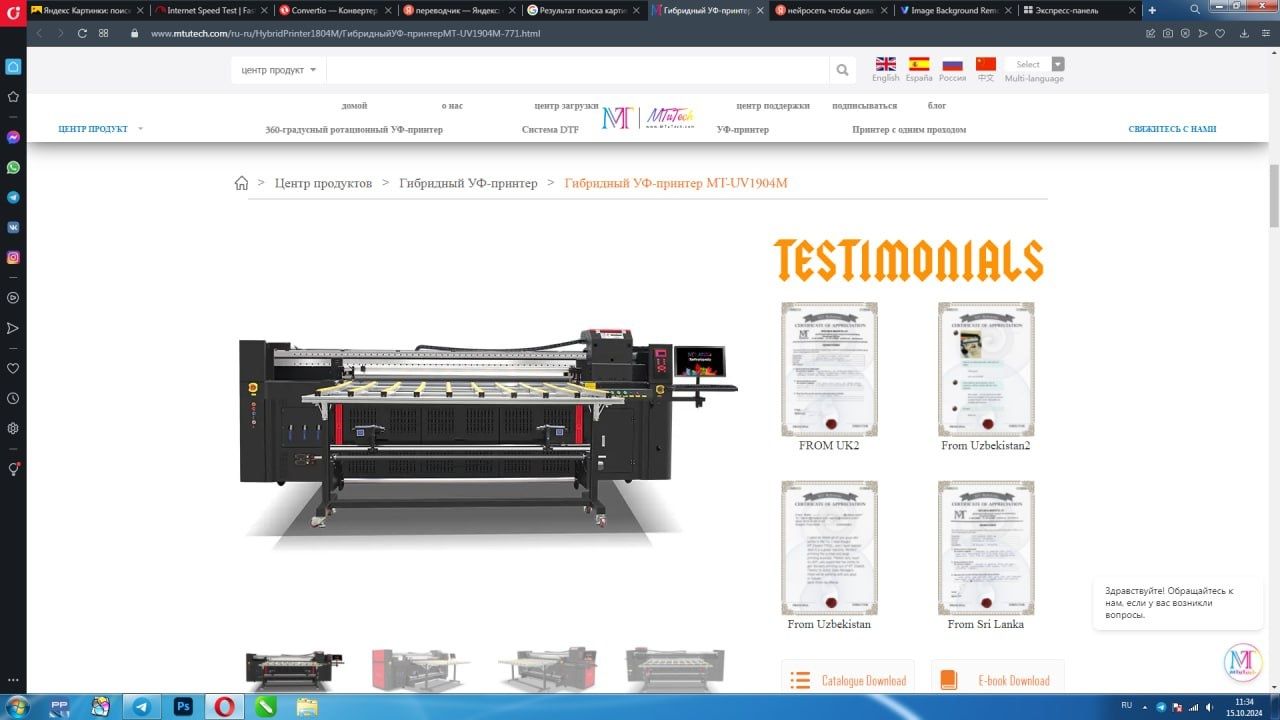Select the Chinese flag language
Screen dimensions: 1280x720
986,64
